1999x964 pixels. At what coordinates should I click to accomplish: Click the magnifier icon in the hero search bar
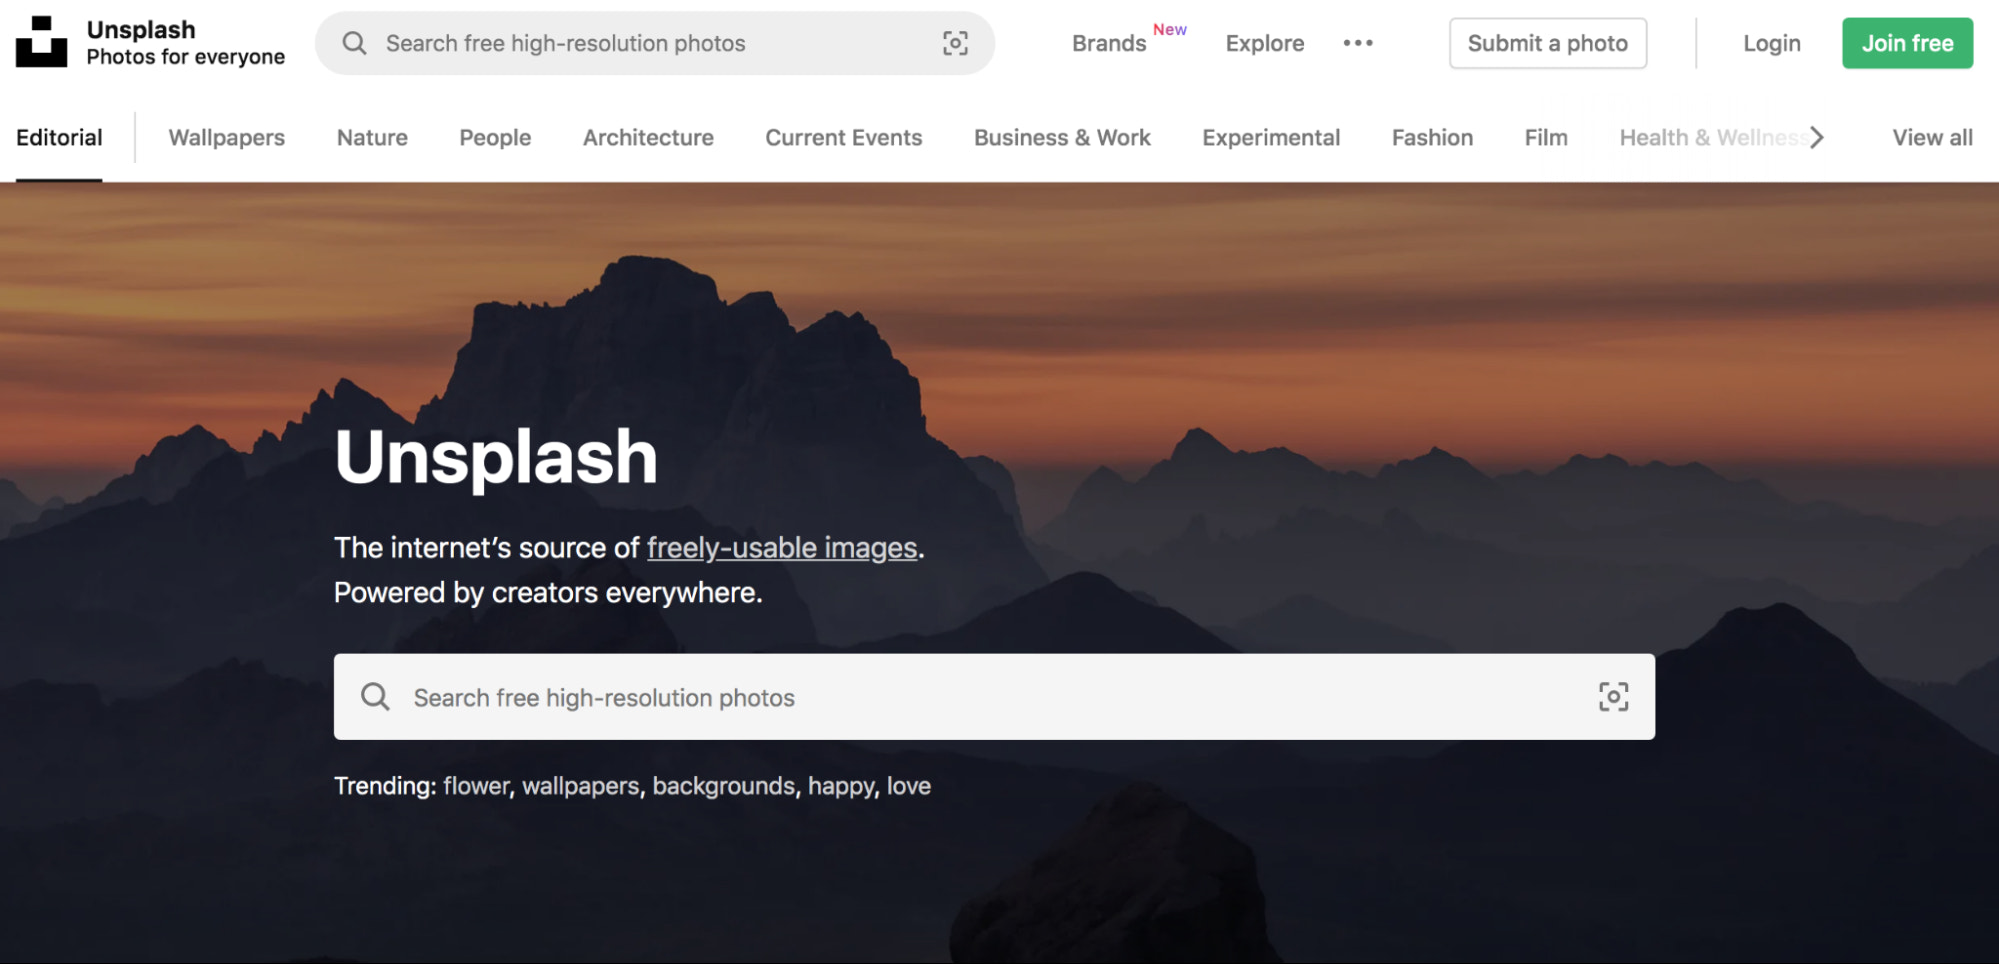376,697
